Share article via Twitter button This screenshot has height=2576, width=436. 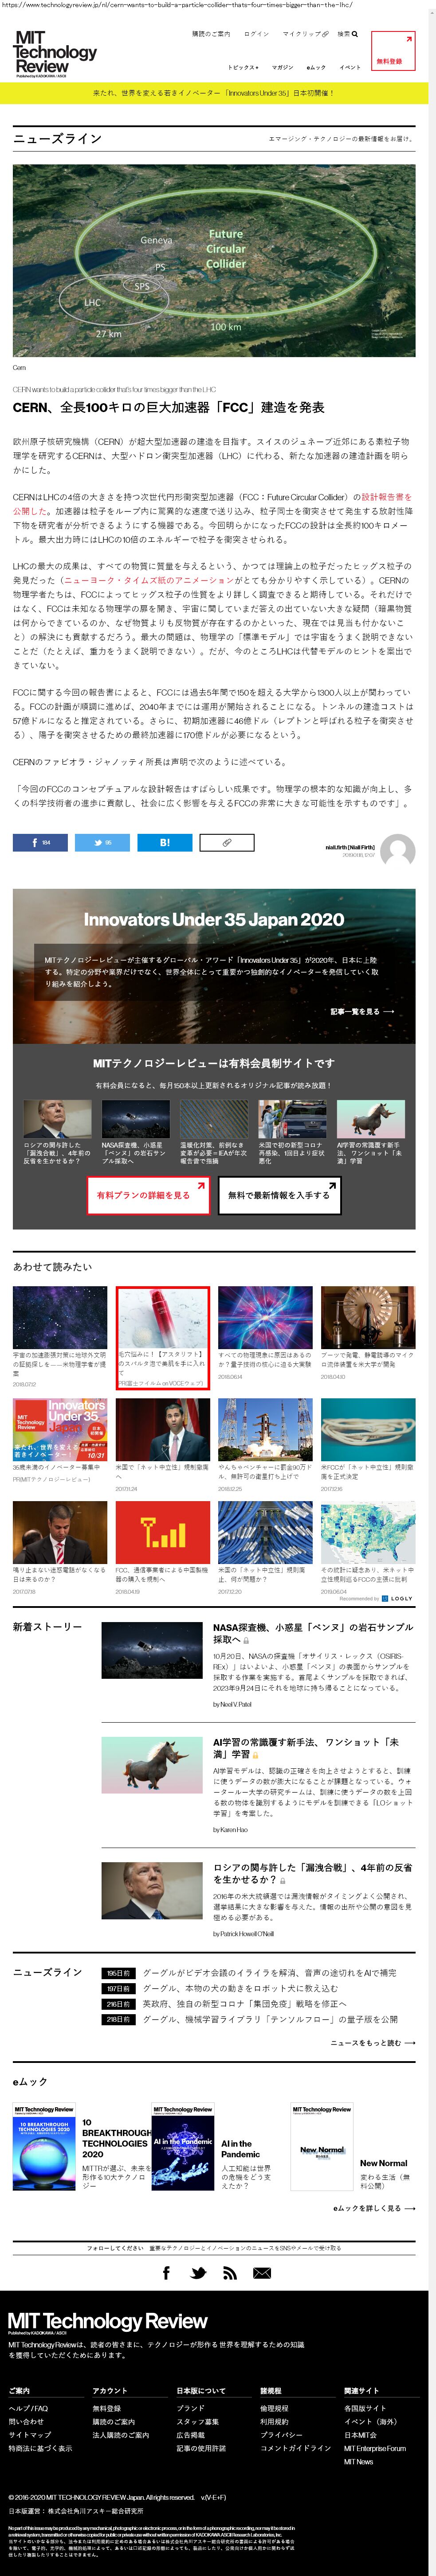pos(102,842)
